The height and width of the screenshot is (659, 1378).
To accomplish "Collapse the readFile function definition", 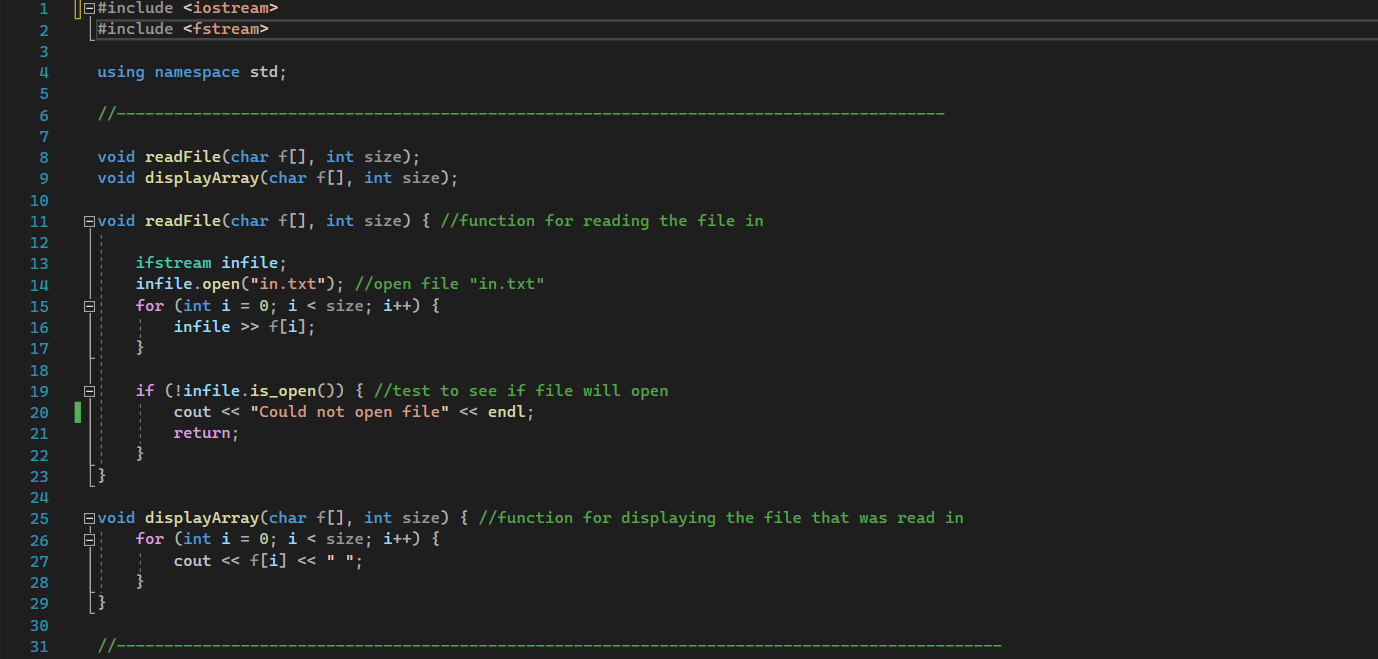I will pyautogui.click(x=88, y=220).
